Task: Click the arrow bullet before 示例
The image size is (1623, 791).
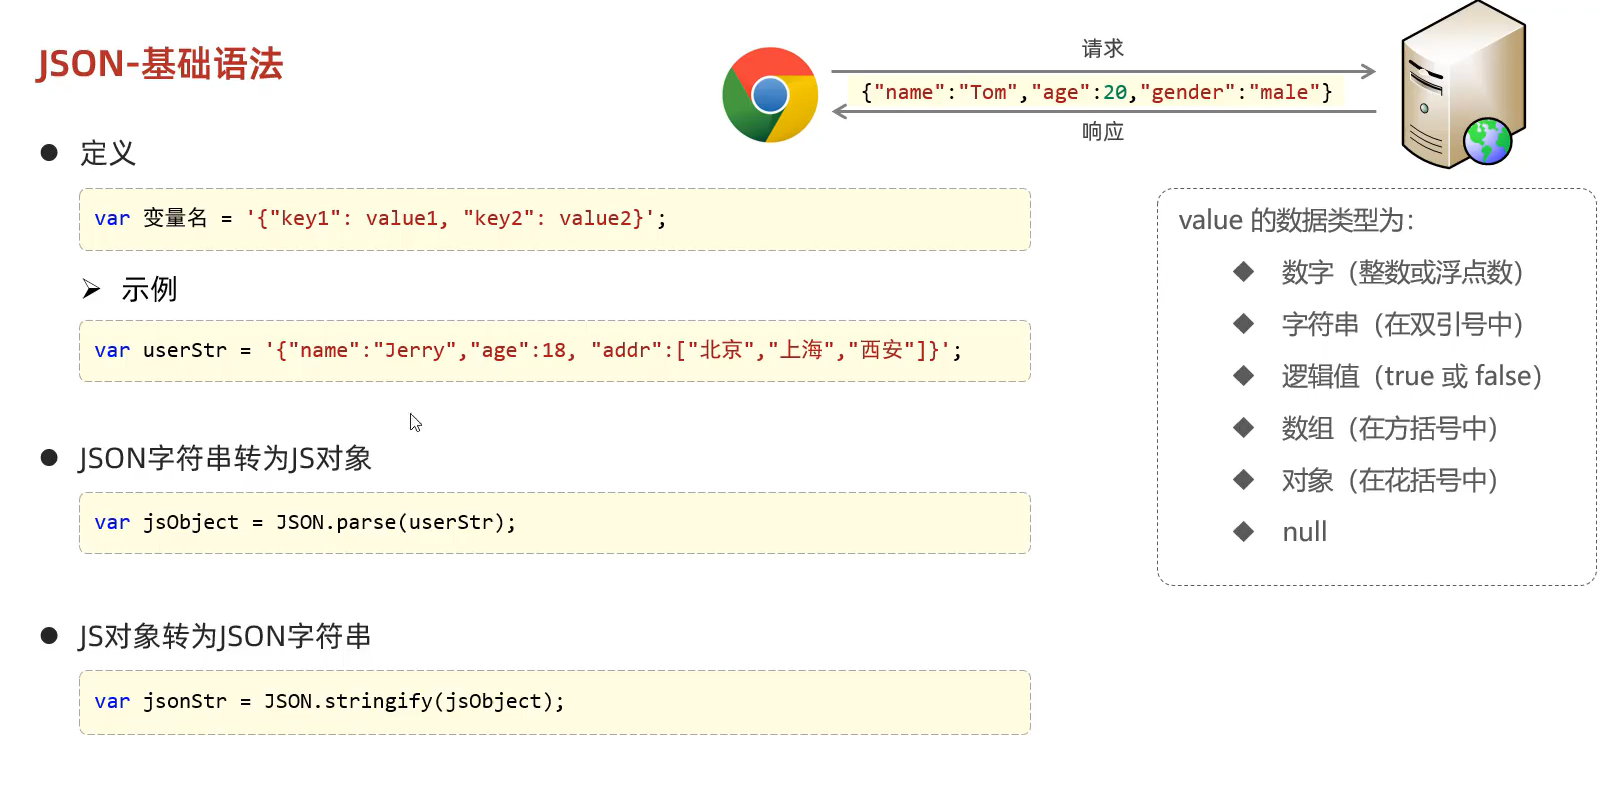Action: click(x=92, y=289)
